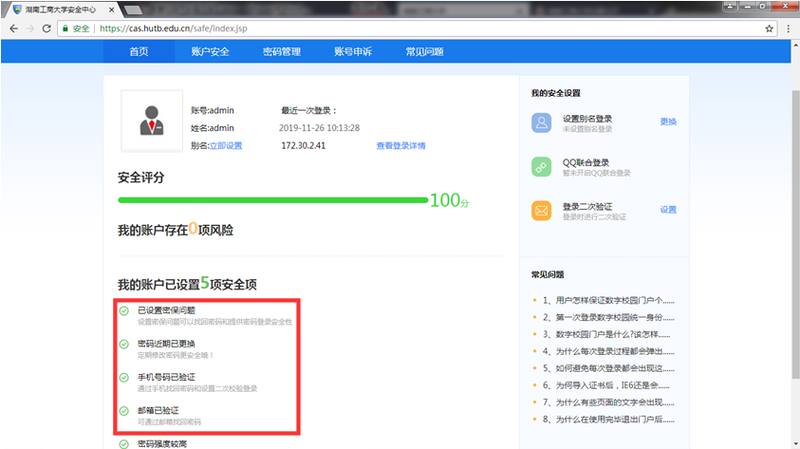Open FAQ 5 如何避免每次登录都会出现这
This screenshot has width=800, height=449.
click(x=608, y=368)
